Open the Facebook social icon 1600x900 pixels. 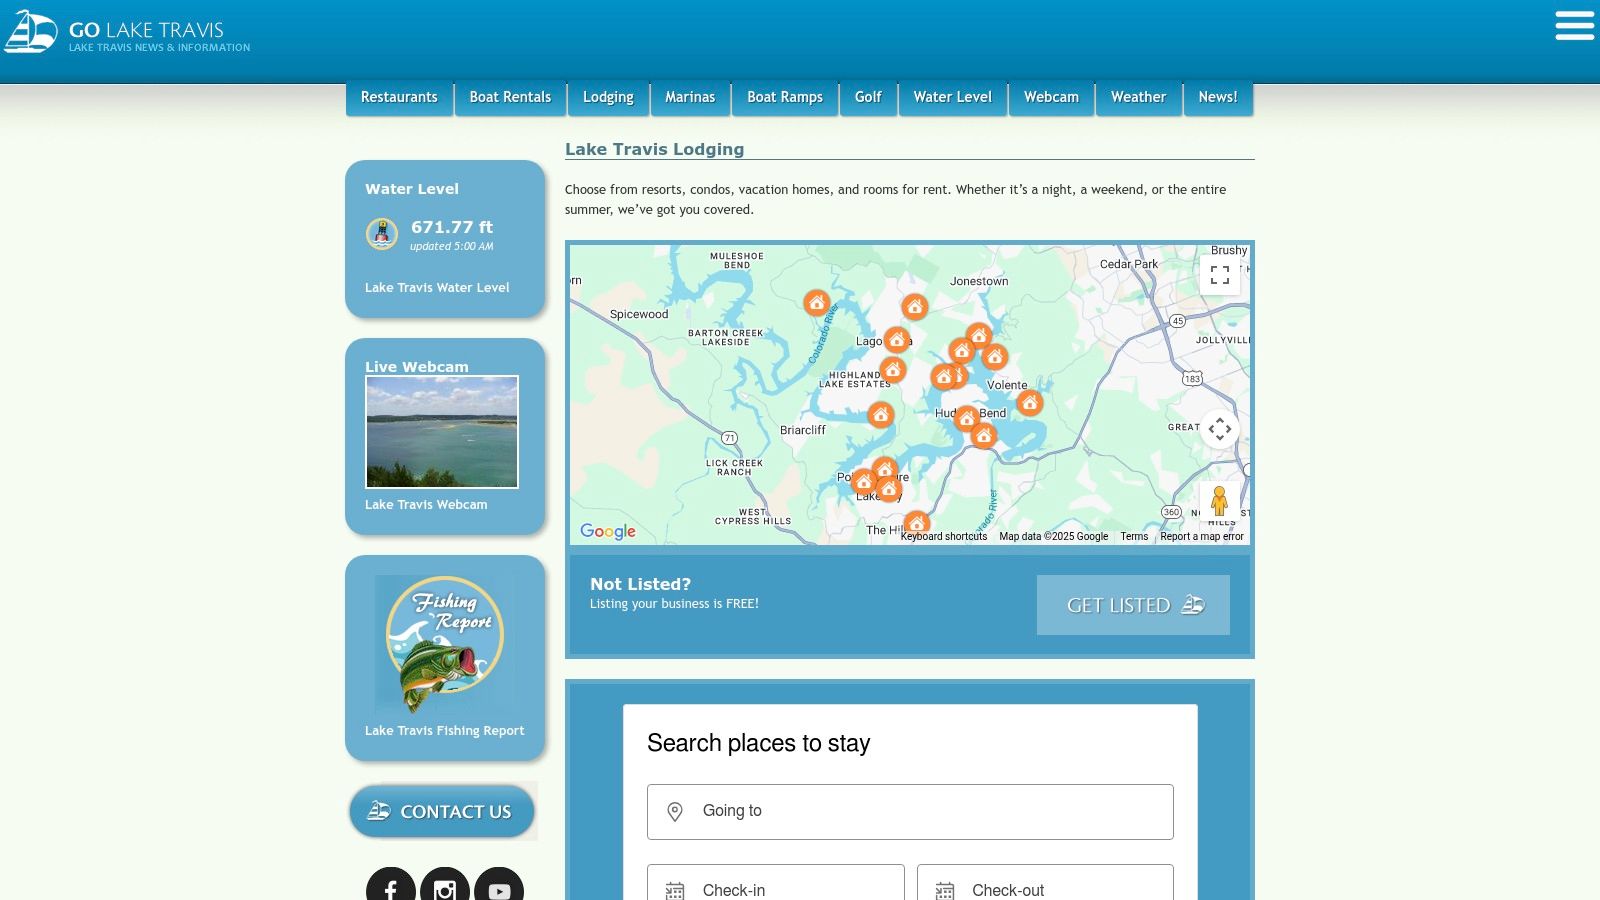(391, 888)
